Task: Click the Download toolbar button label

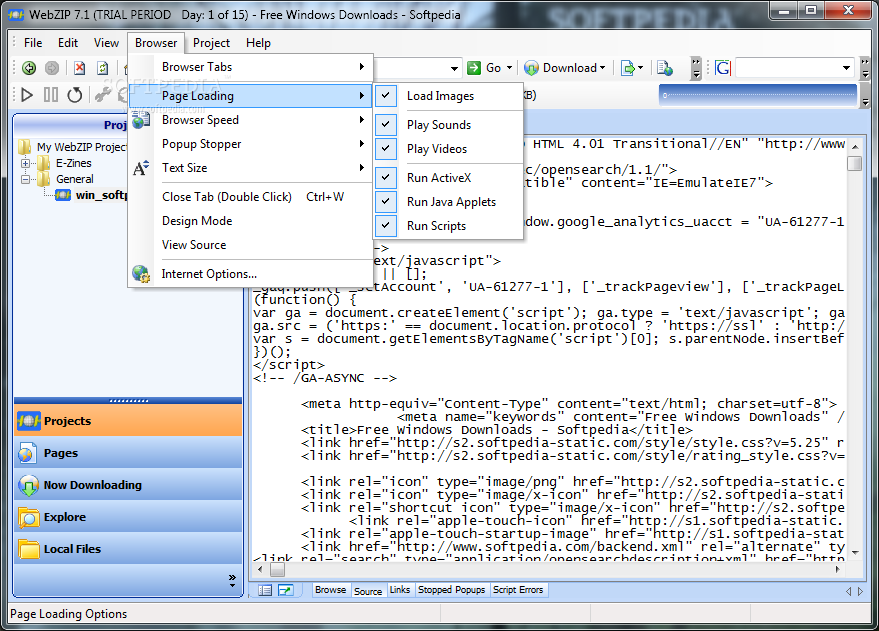Action: pyautogui.click(x=570, y=68)
